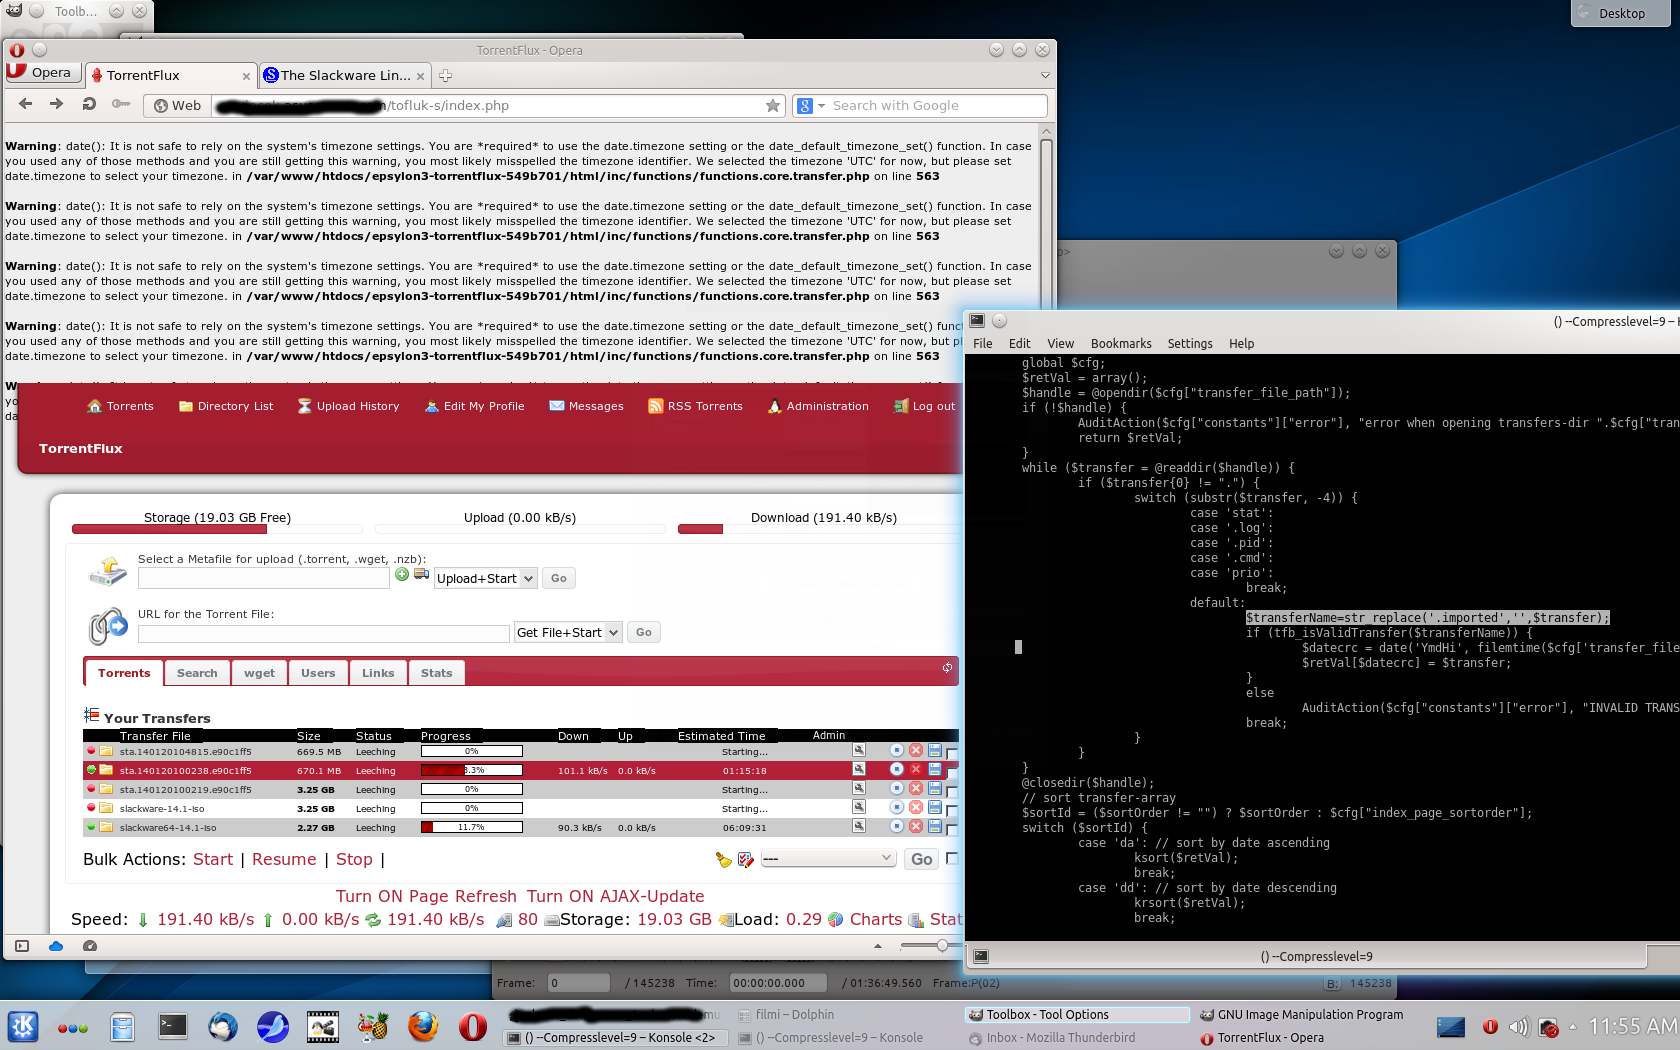1680x1050 pixels.
Task: Click Opera reload button
Action: 89,104
